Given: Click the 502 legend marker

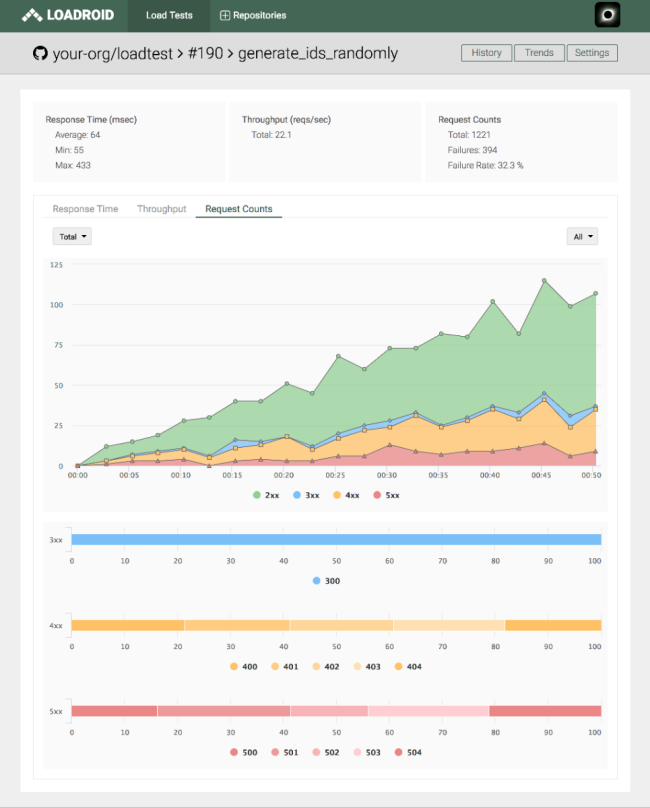Looking at the screenshot, I should (318, 751).
